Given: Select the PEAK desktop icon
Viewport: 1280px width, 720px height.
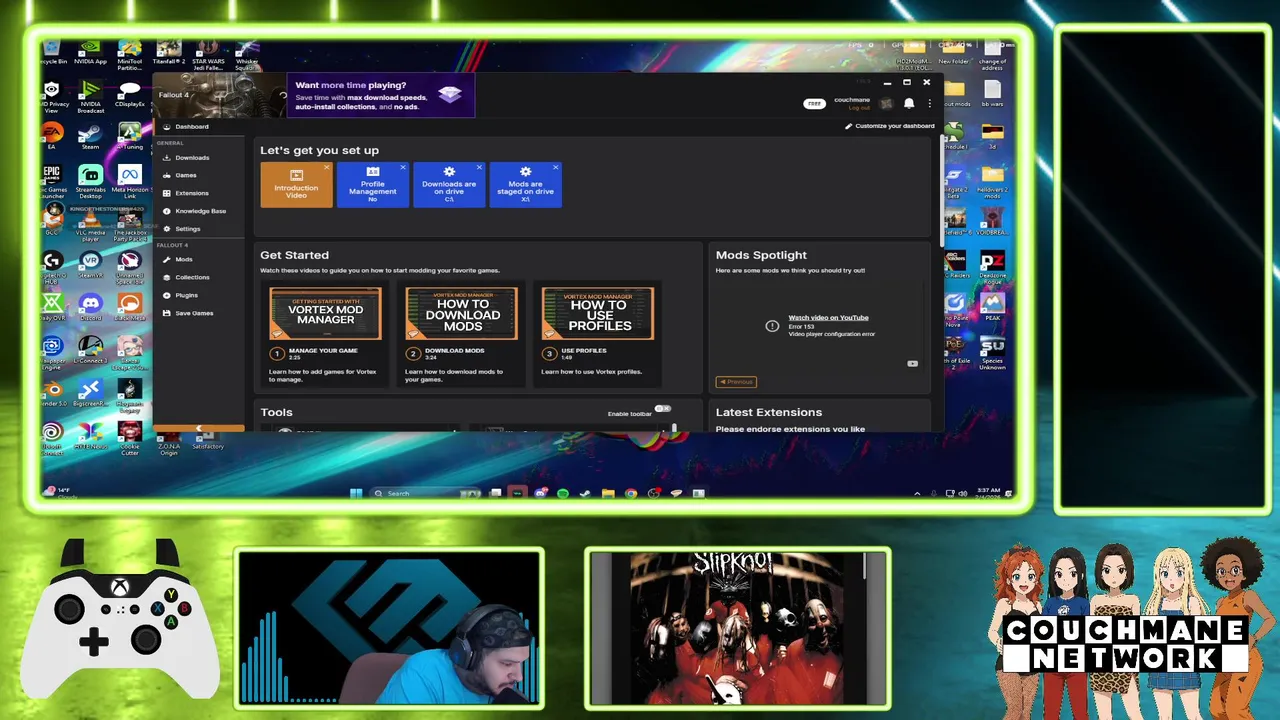Looking at the screenshot, I should (992, 306).
